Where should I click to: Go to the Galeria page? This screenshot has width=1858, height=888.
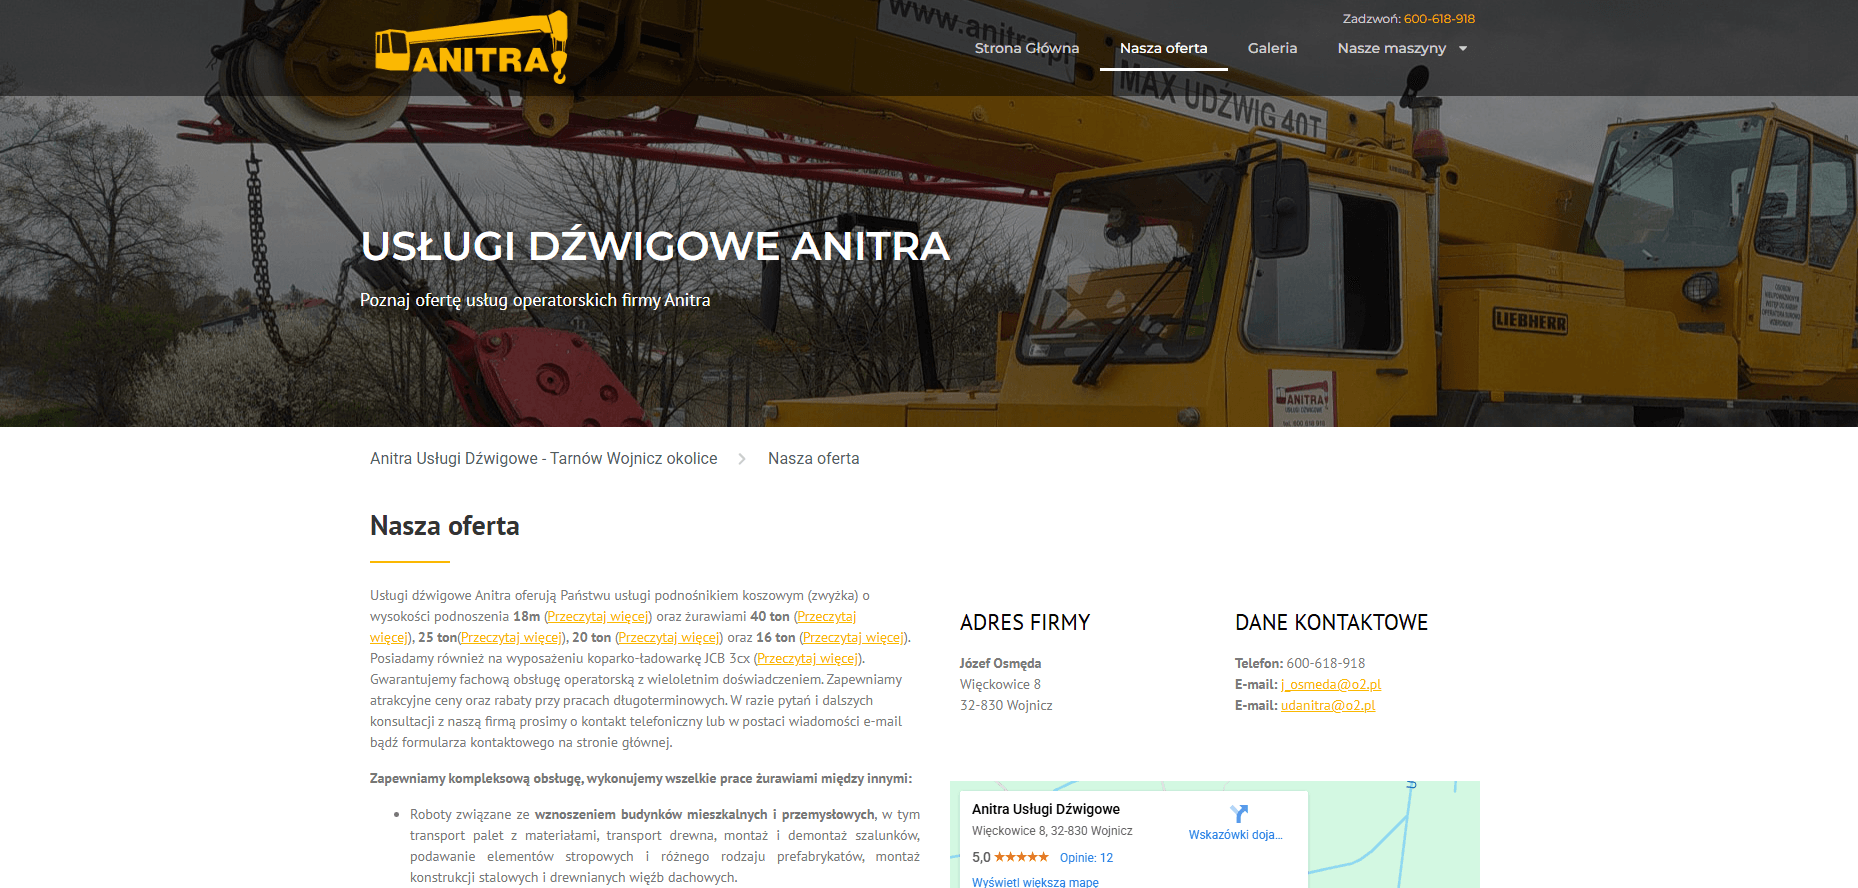click(1272, 48)
